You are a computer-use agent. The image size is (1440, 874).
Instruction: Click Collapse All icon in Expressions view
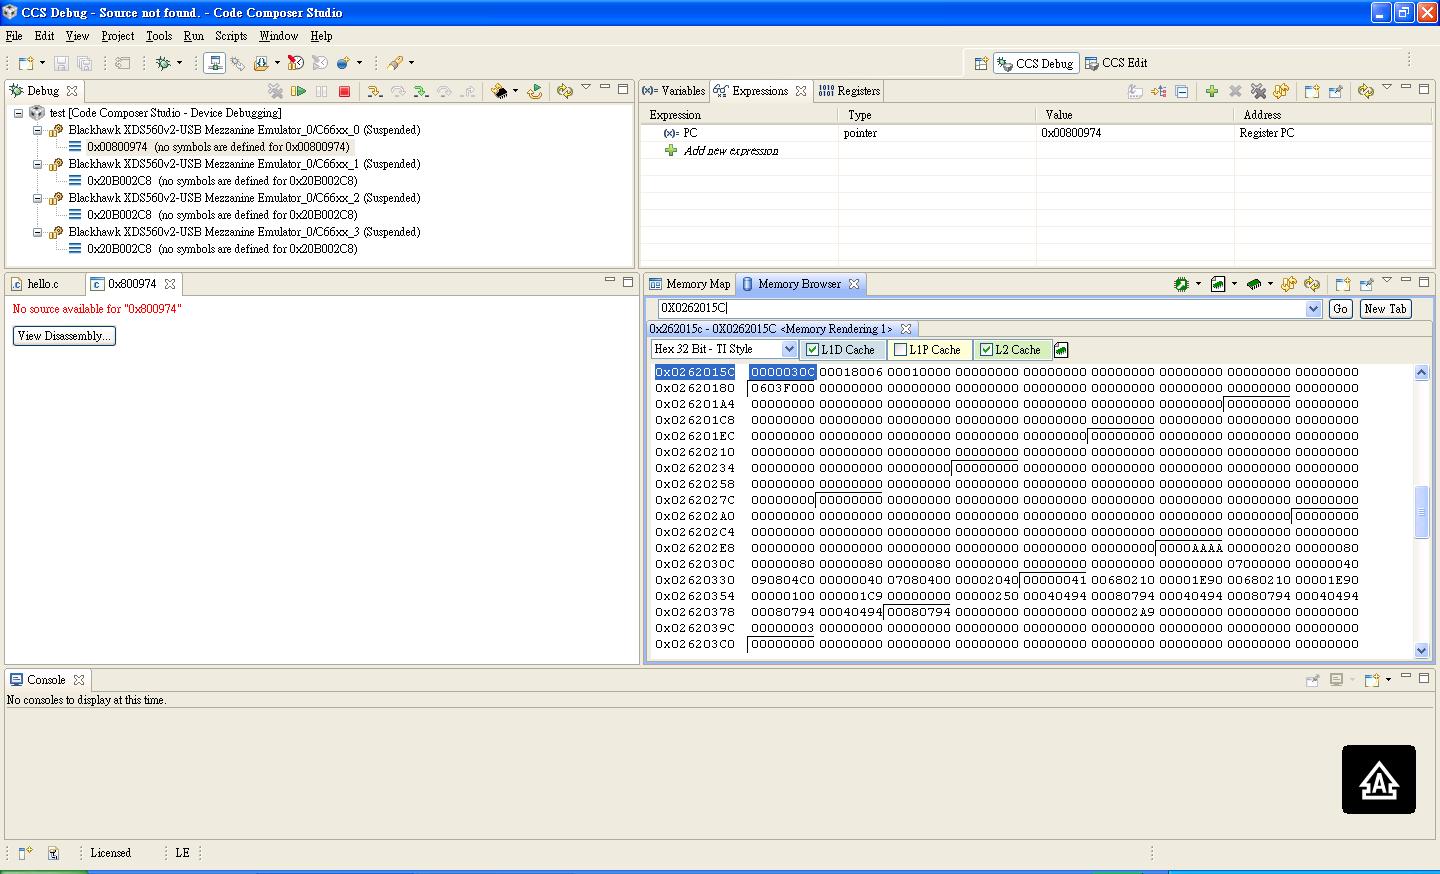click(x=1181, y=91)
